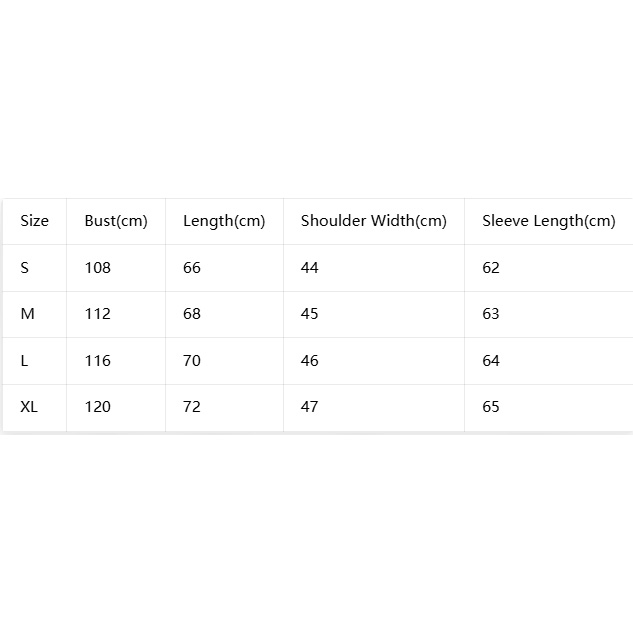The width and height of the screenshot is (633, 633).
Task: Click bust value 116
Action: (x=97, y=361)
